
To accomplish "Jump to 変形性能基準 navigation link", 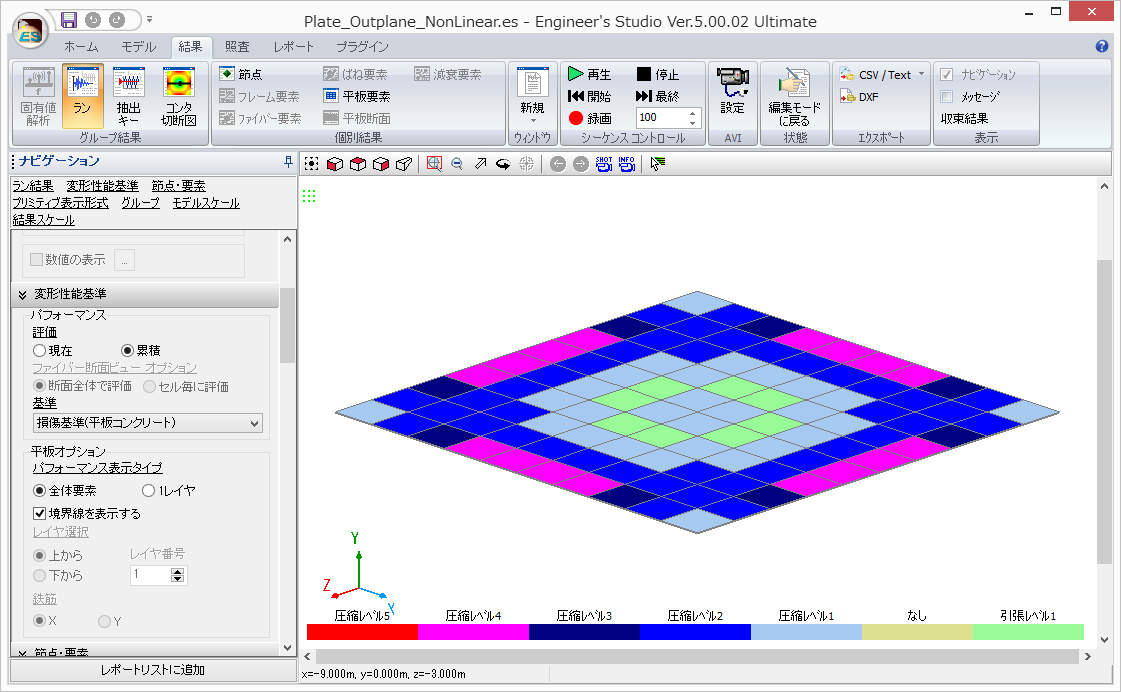I will [102, 186].
